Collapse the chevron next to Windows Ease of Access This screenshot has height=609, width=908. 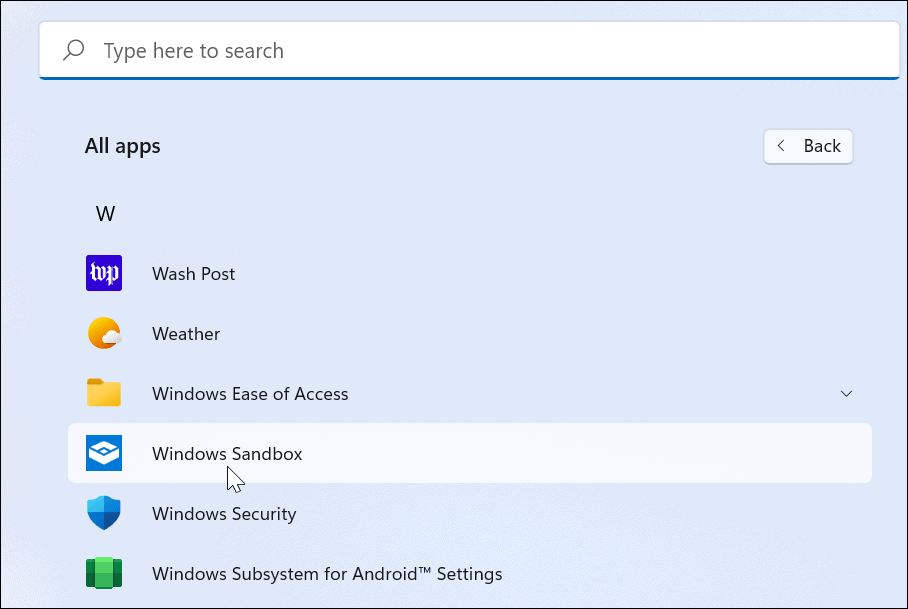pyautogui.click(x=846, y=393)
